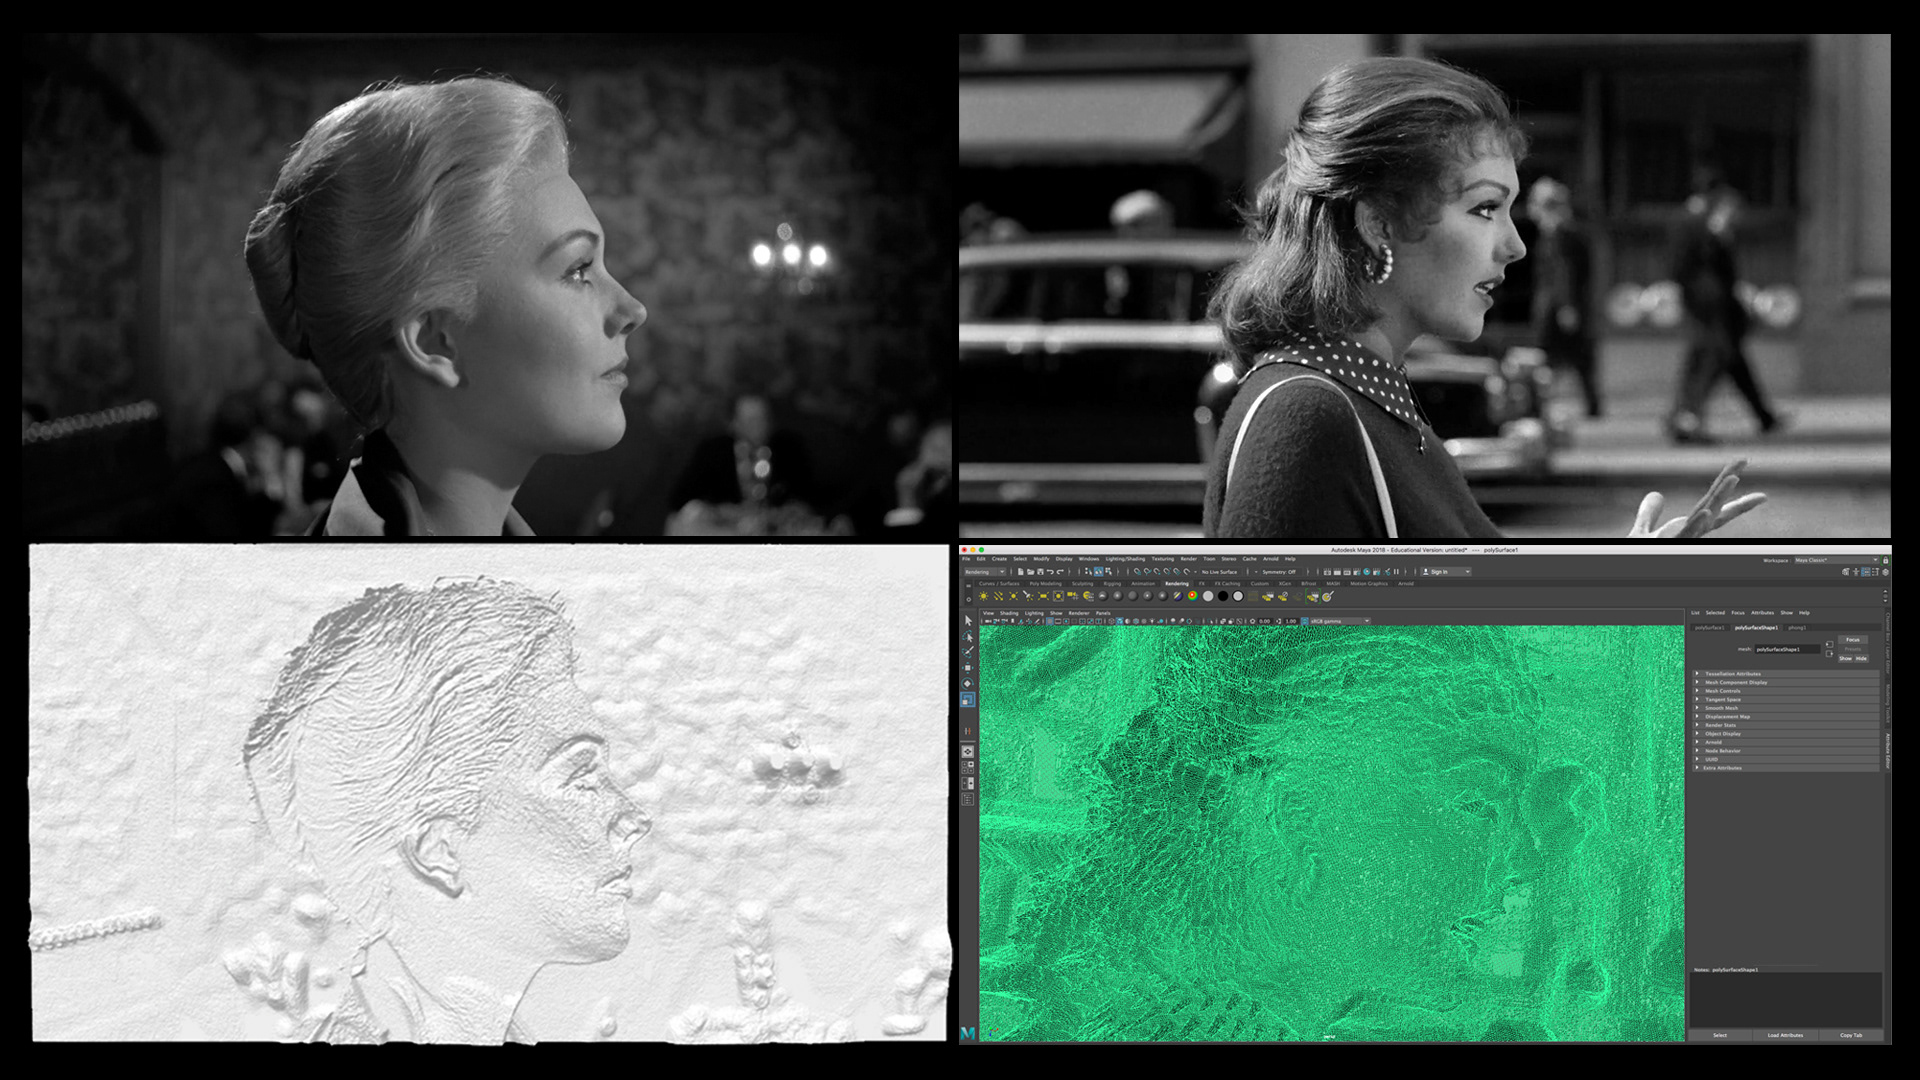Image resolution: width=1920 pixels, height=1080 pixels.
Task: Click the light gray material sphere on shelf
Action: [1208, 596]
